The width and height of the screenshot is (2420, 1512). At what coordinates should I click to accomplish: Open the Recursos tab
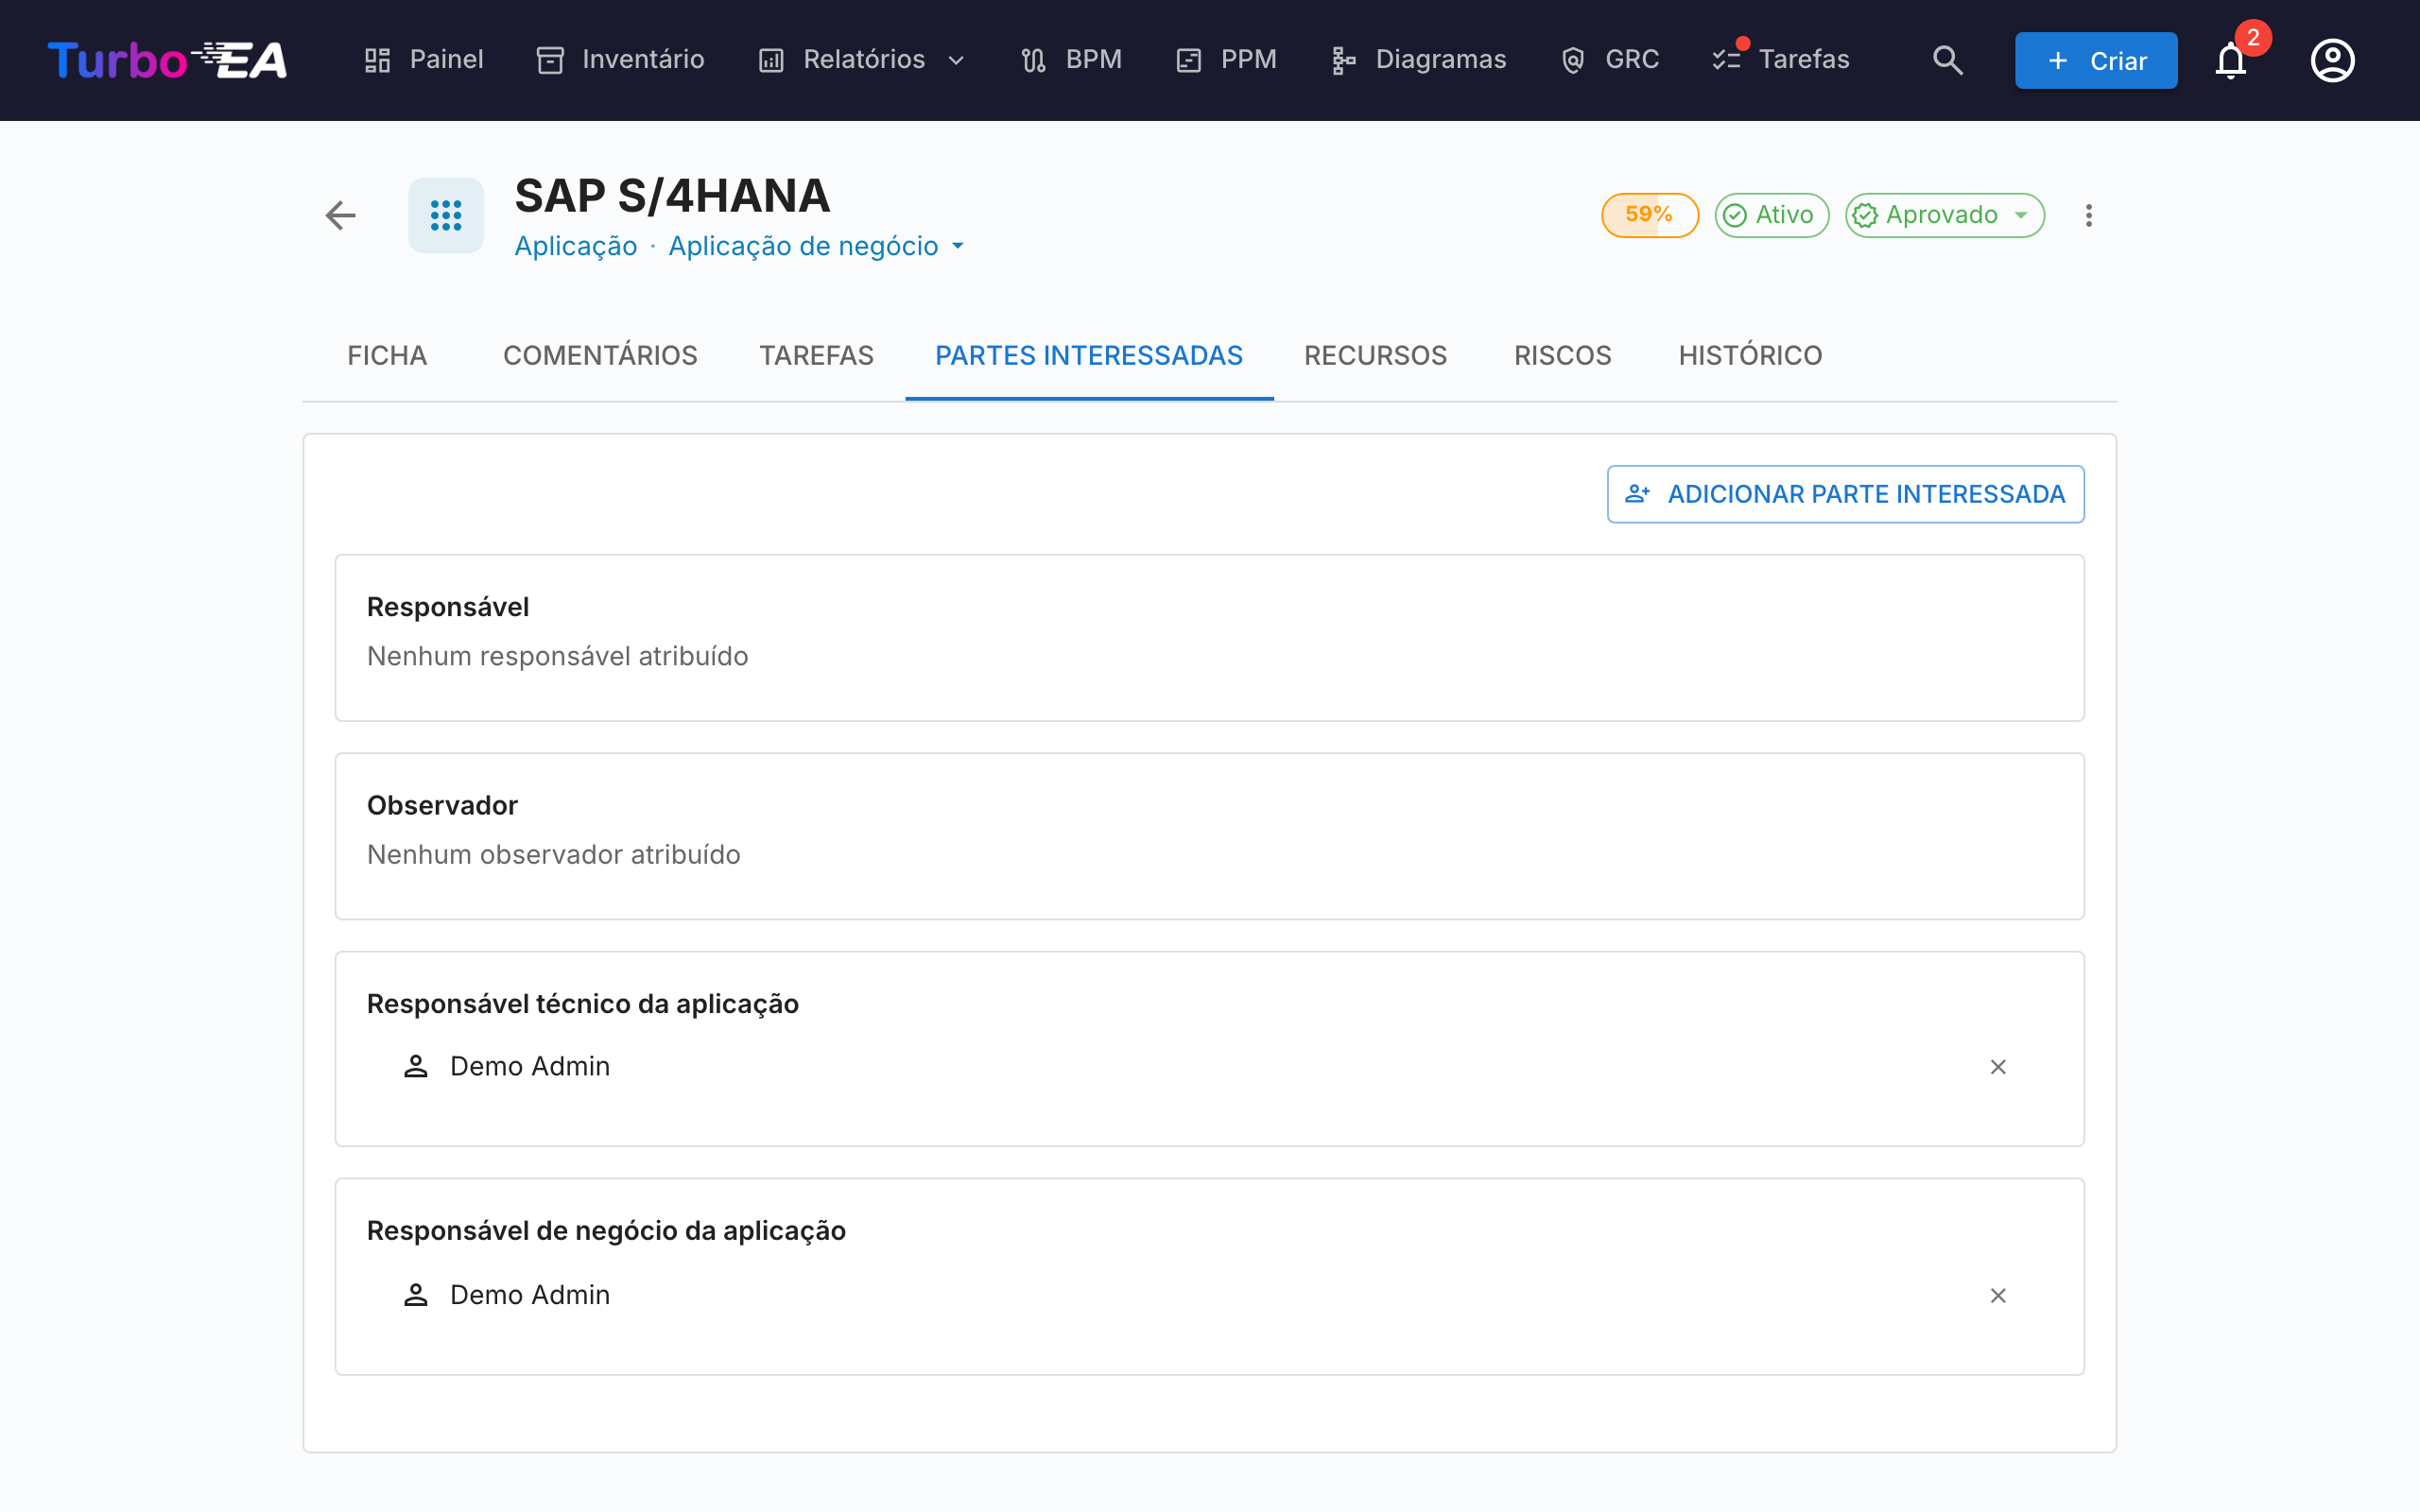coord(1375,355)
